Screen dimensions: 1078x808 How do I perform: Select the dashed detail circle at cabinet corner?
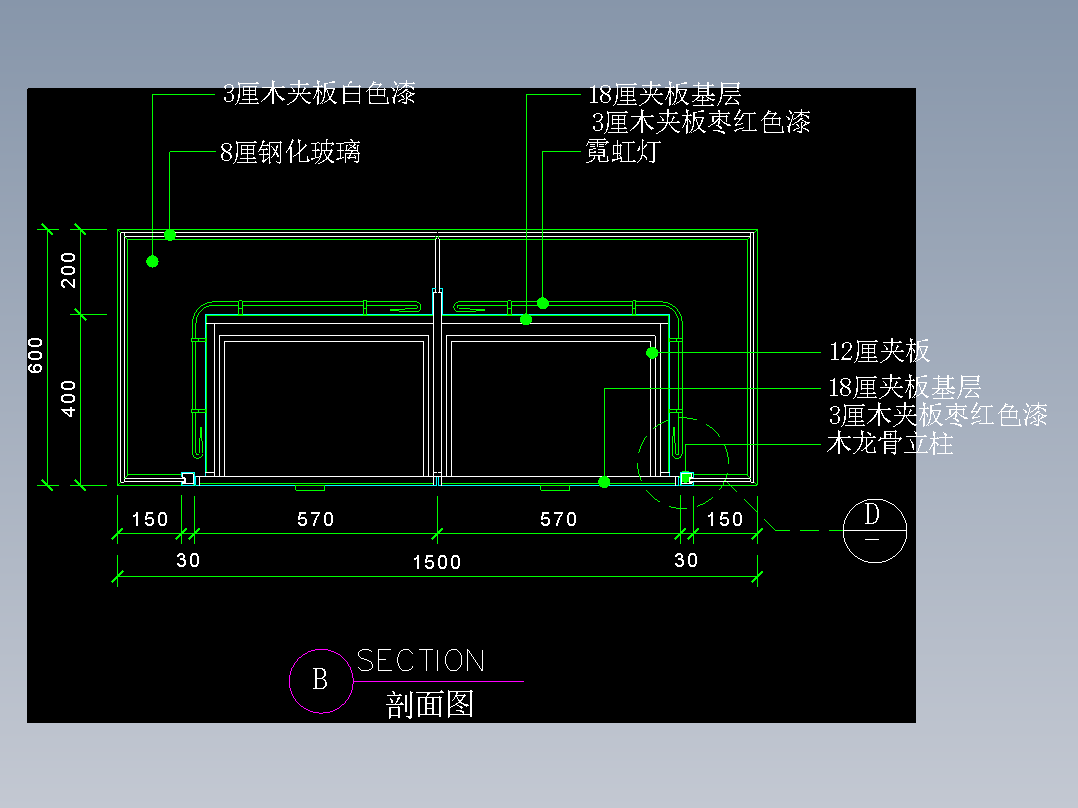[x=683, y=462]
